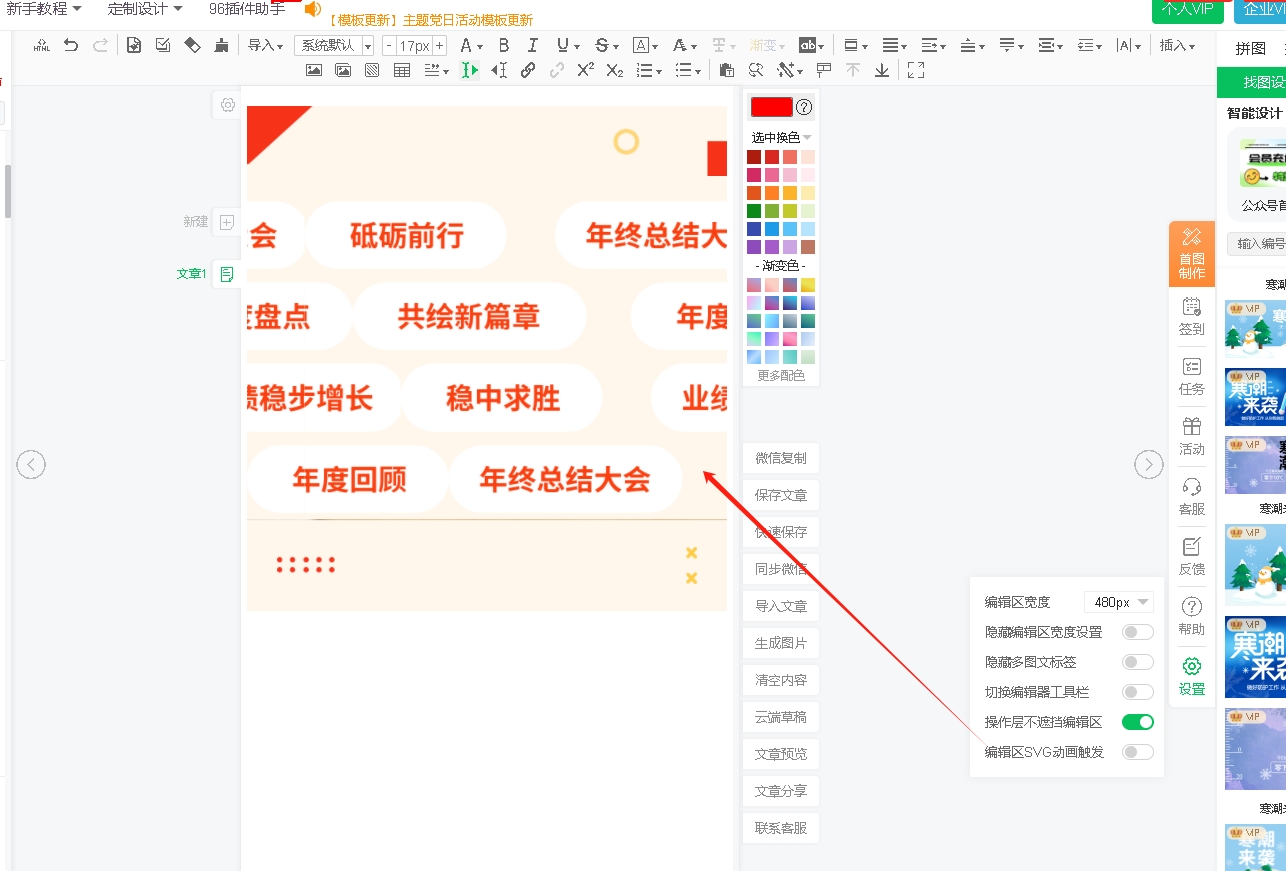Toggle bold text formatting
Image resolution: width=1286 pixels, height=871 pixels.
[504, 45]
